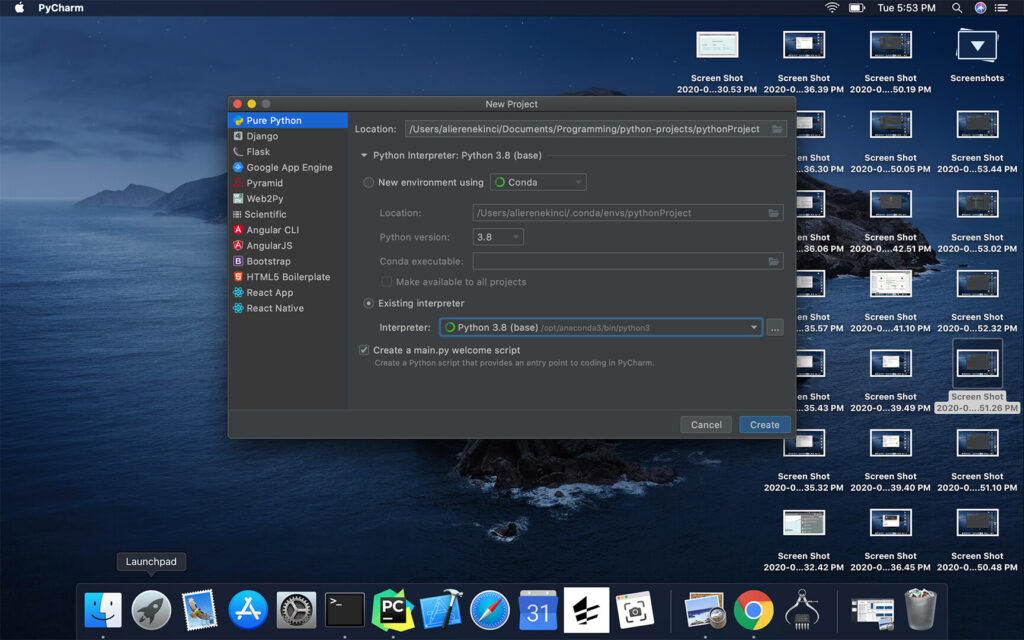Choose the Django project type

[x=287, y=136]
